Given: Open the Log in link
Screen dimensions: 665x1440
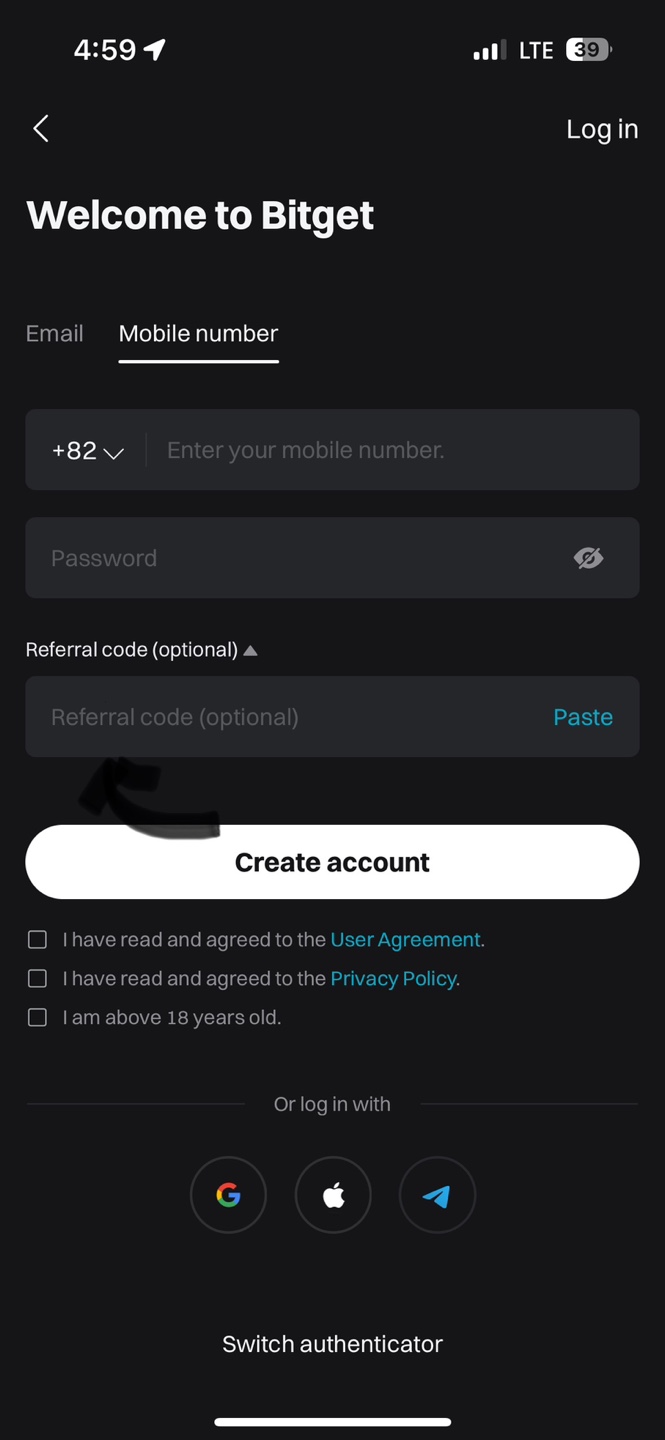Looking at the screenshot, I should [x=602, y=129].
